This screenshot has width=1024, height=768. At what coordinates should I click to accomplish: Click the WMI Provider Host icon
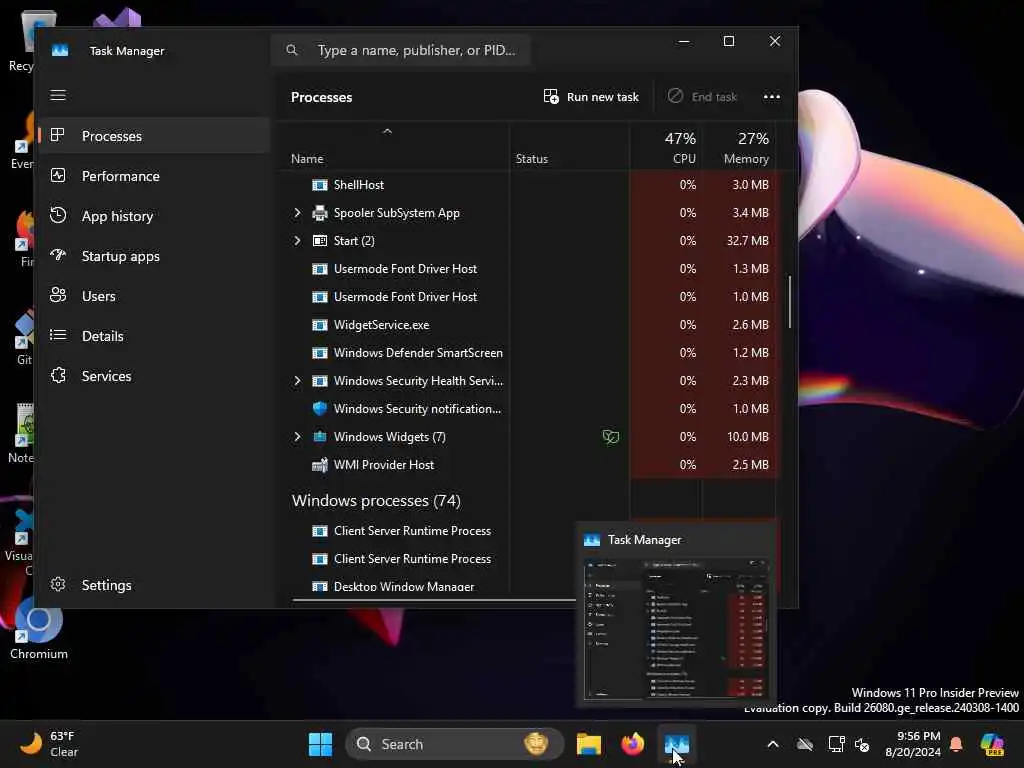tap(319, 465)
